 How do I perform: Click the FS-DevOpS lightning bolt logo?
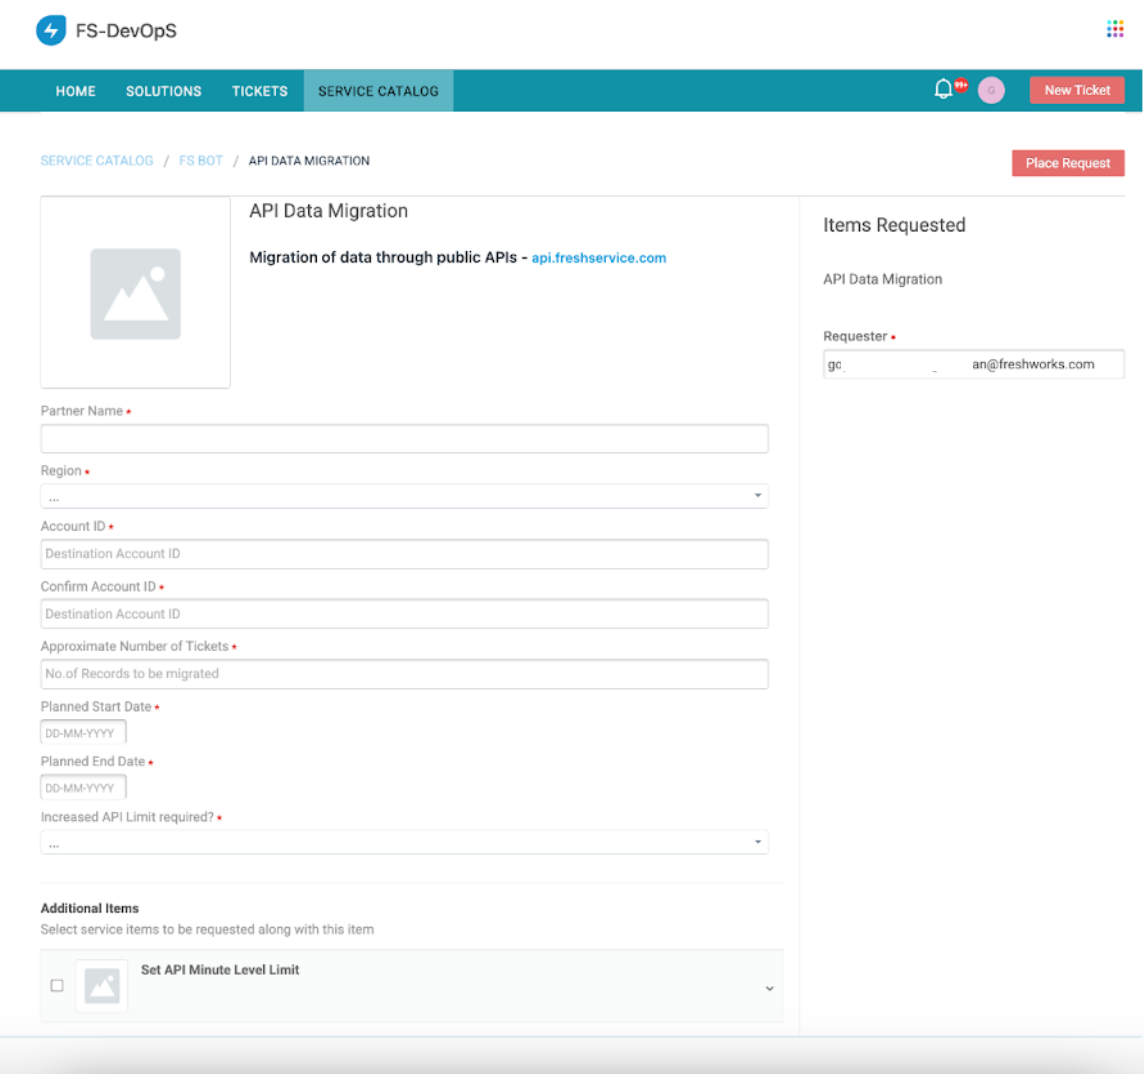pos(51,31)
